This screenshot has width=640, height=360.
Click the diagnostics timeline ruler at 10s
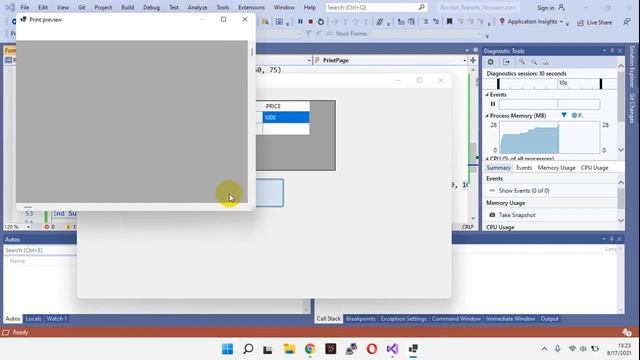tap(563, 83)
